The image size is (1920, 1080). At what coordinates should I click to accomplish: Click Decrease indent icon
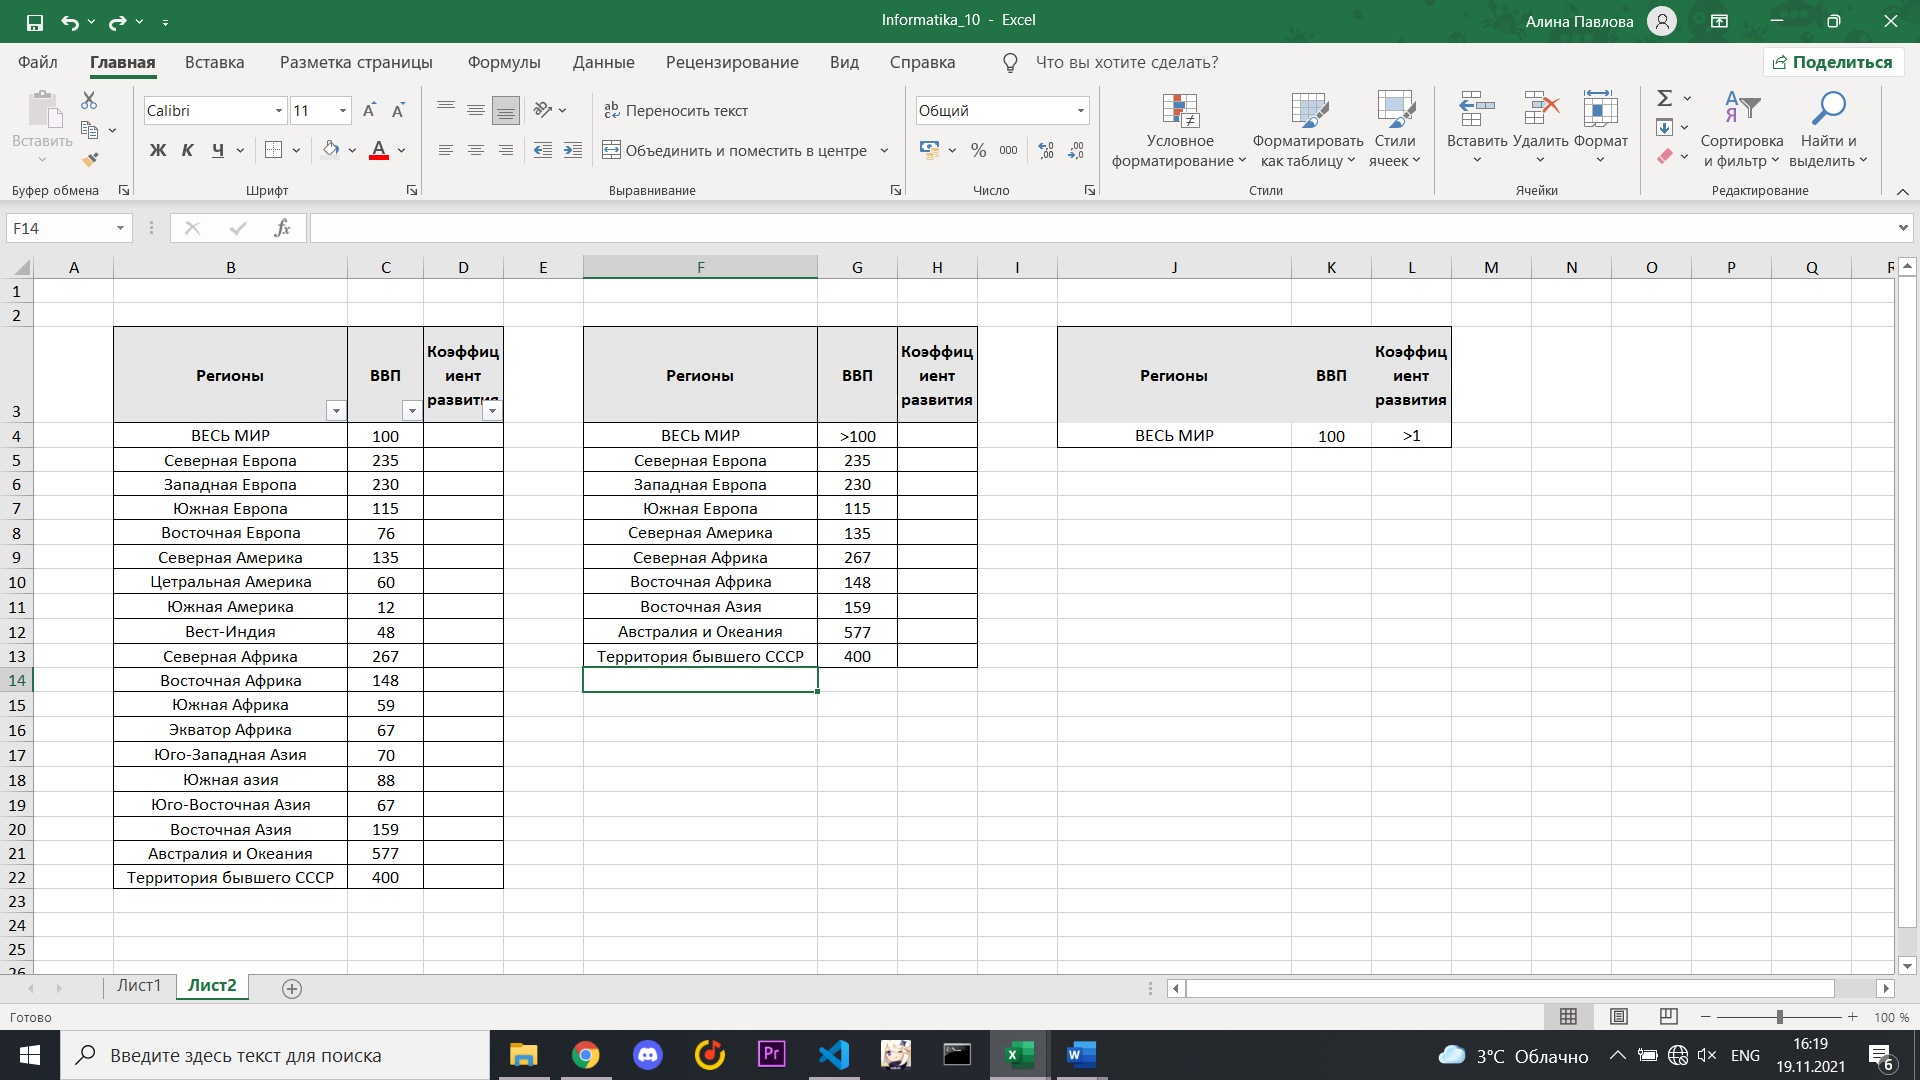[543, 150]
